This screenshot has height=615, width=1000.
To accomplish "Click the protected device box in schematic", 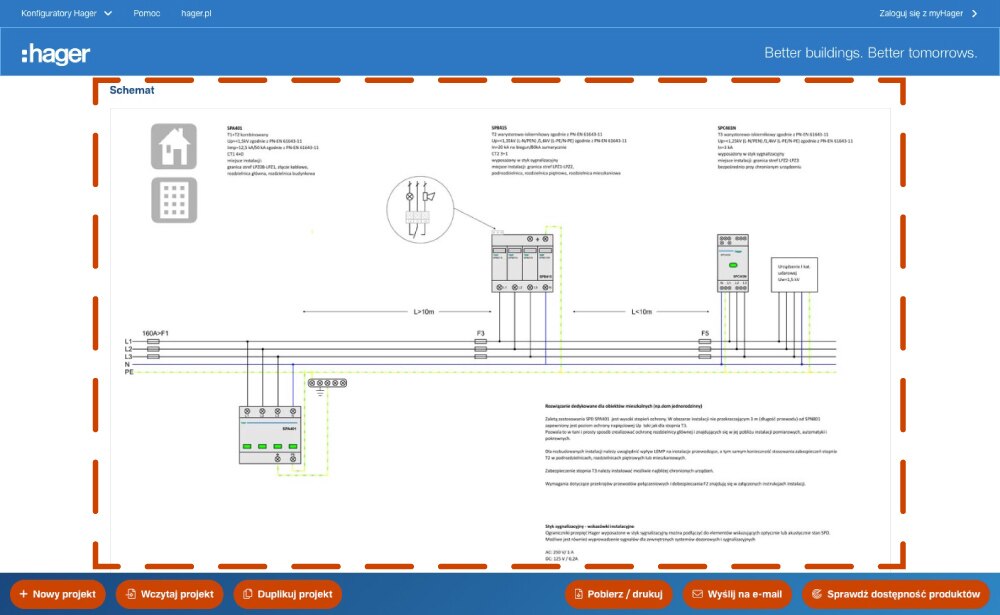I will (794, 275).
